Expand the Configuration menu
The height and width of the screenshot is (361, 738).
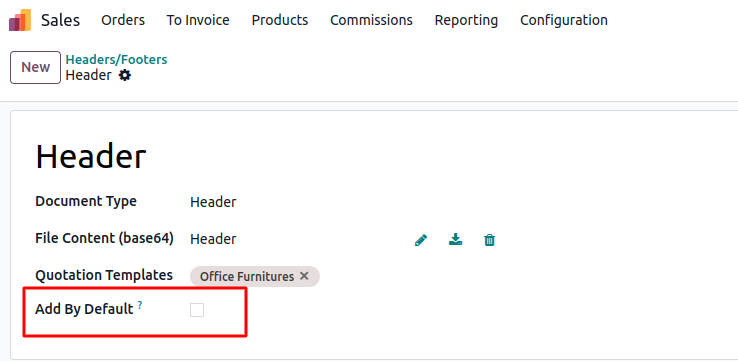click(x=563, y=20)
